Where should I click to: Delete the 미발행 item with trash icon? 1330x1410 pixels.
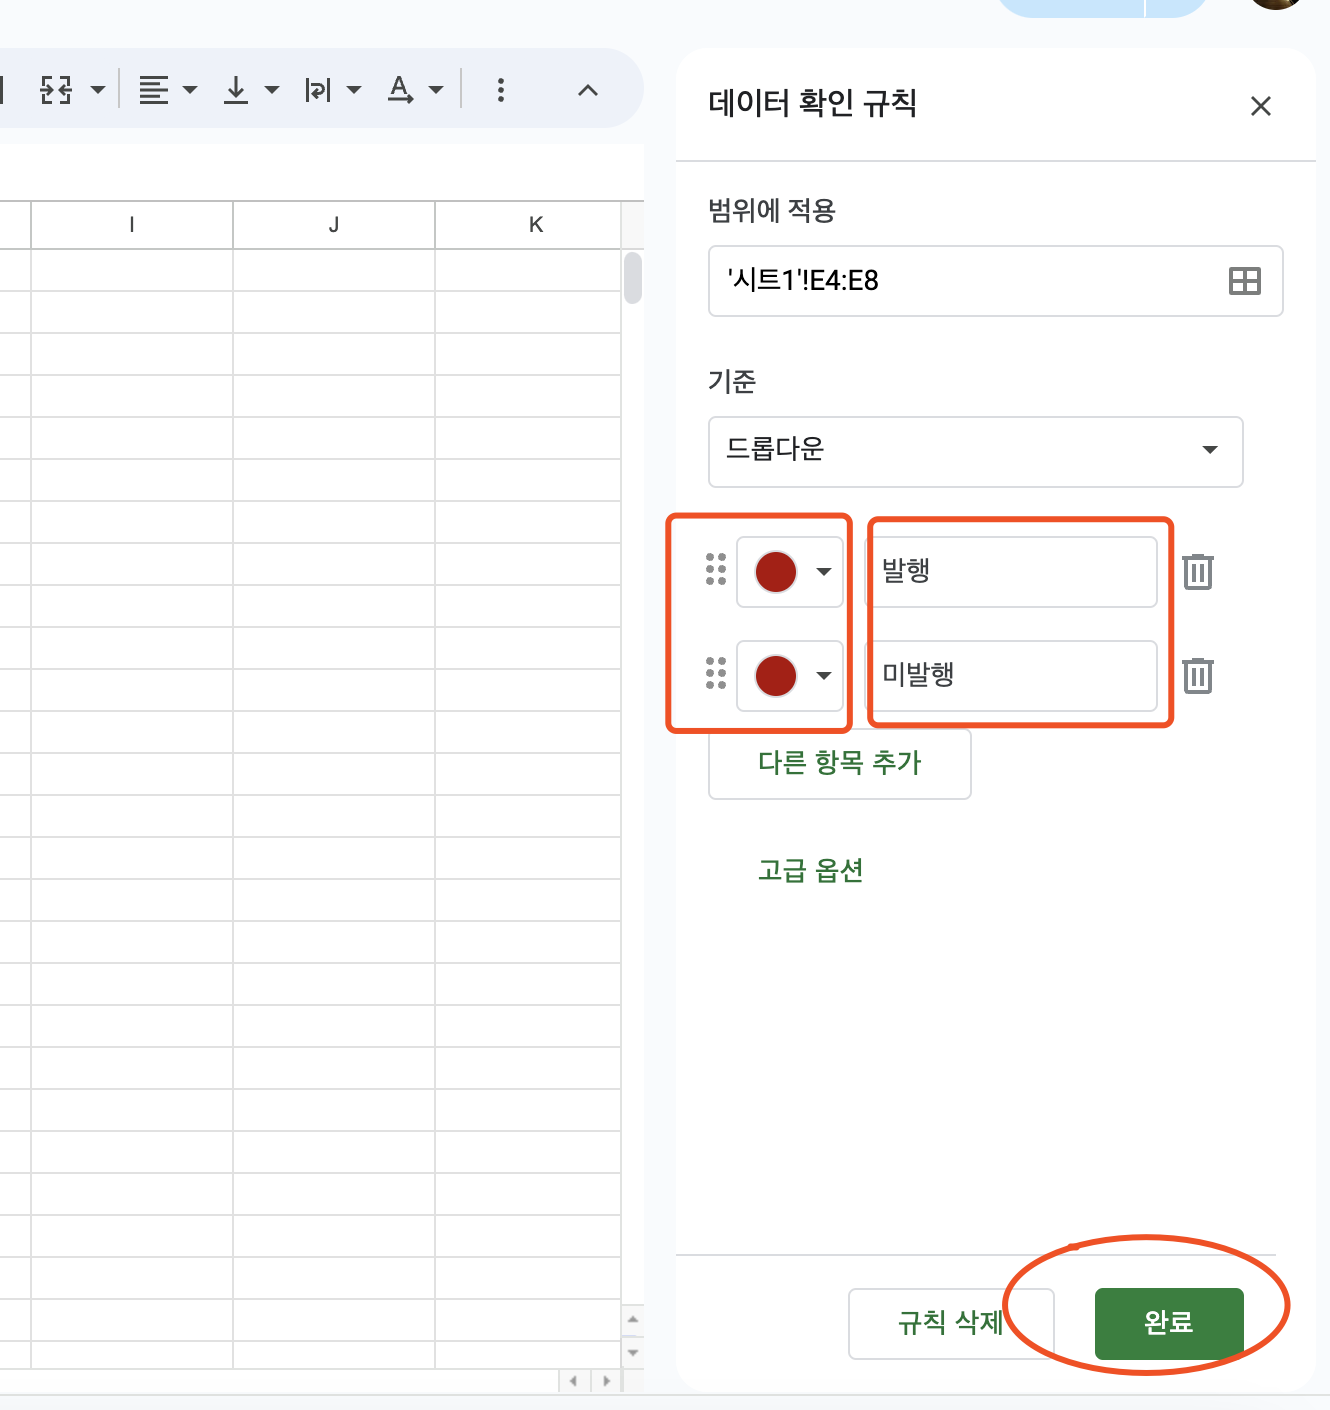click(1196, 676)
